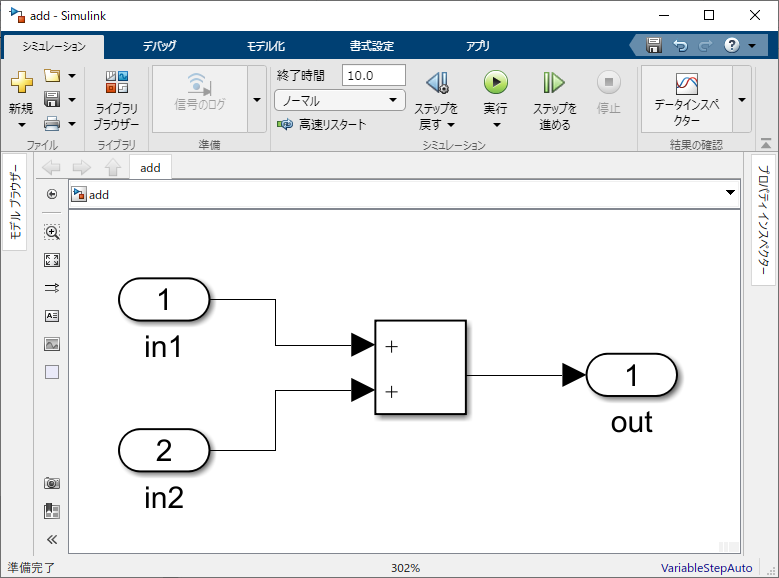Enable fast restart option

pyautogui.click(x=321, y=124)
